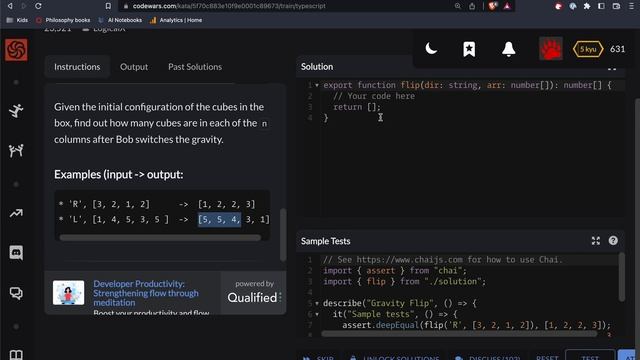Click the zoom magnifier icon in address bar
The height and width of the screenshot is (360, 640).
pos(458,6)
